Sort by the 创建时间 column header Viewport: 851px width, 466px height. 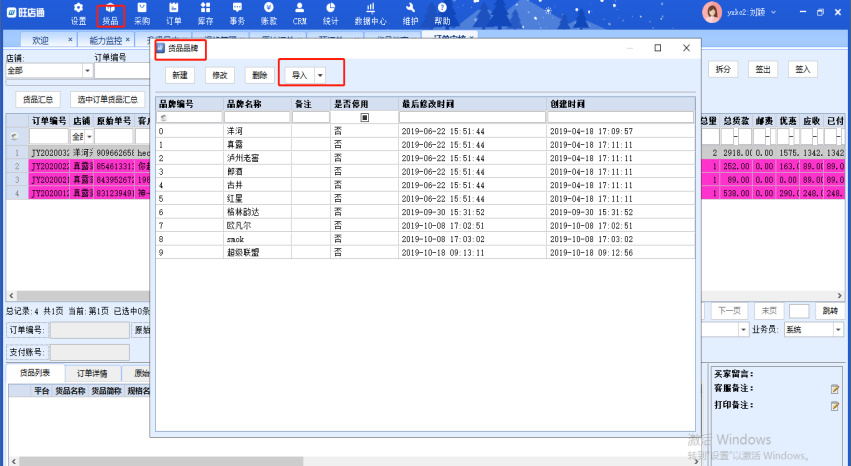tap(620, 104)
